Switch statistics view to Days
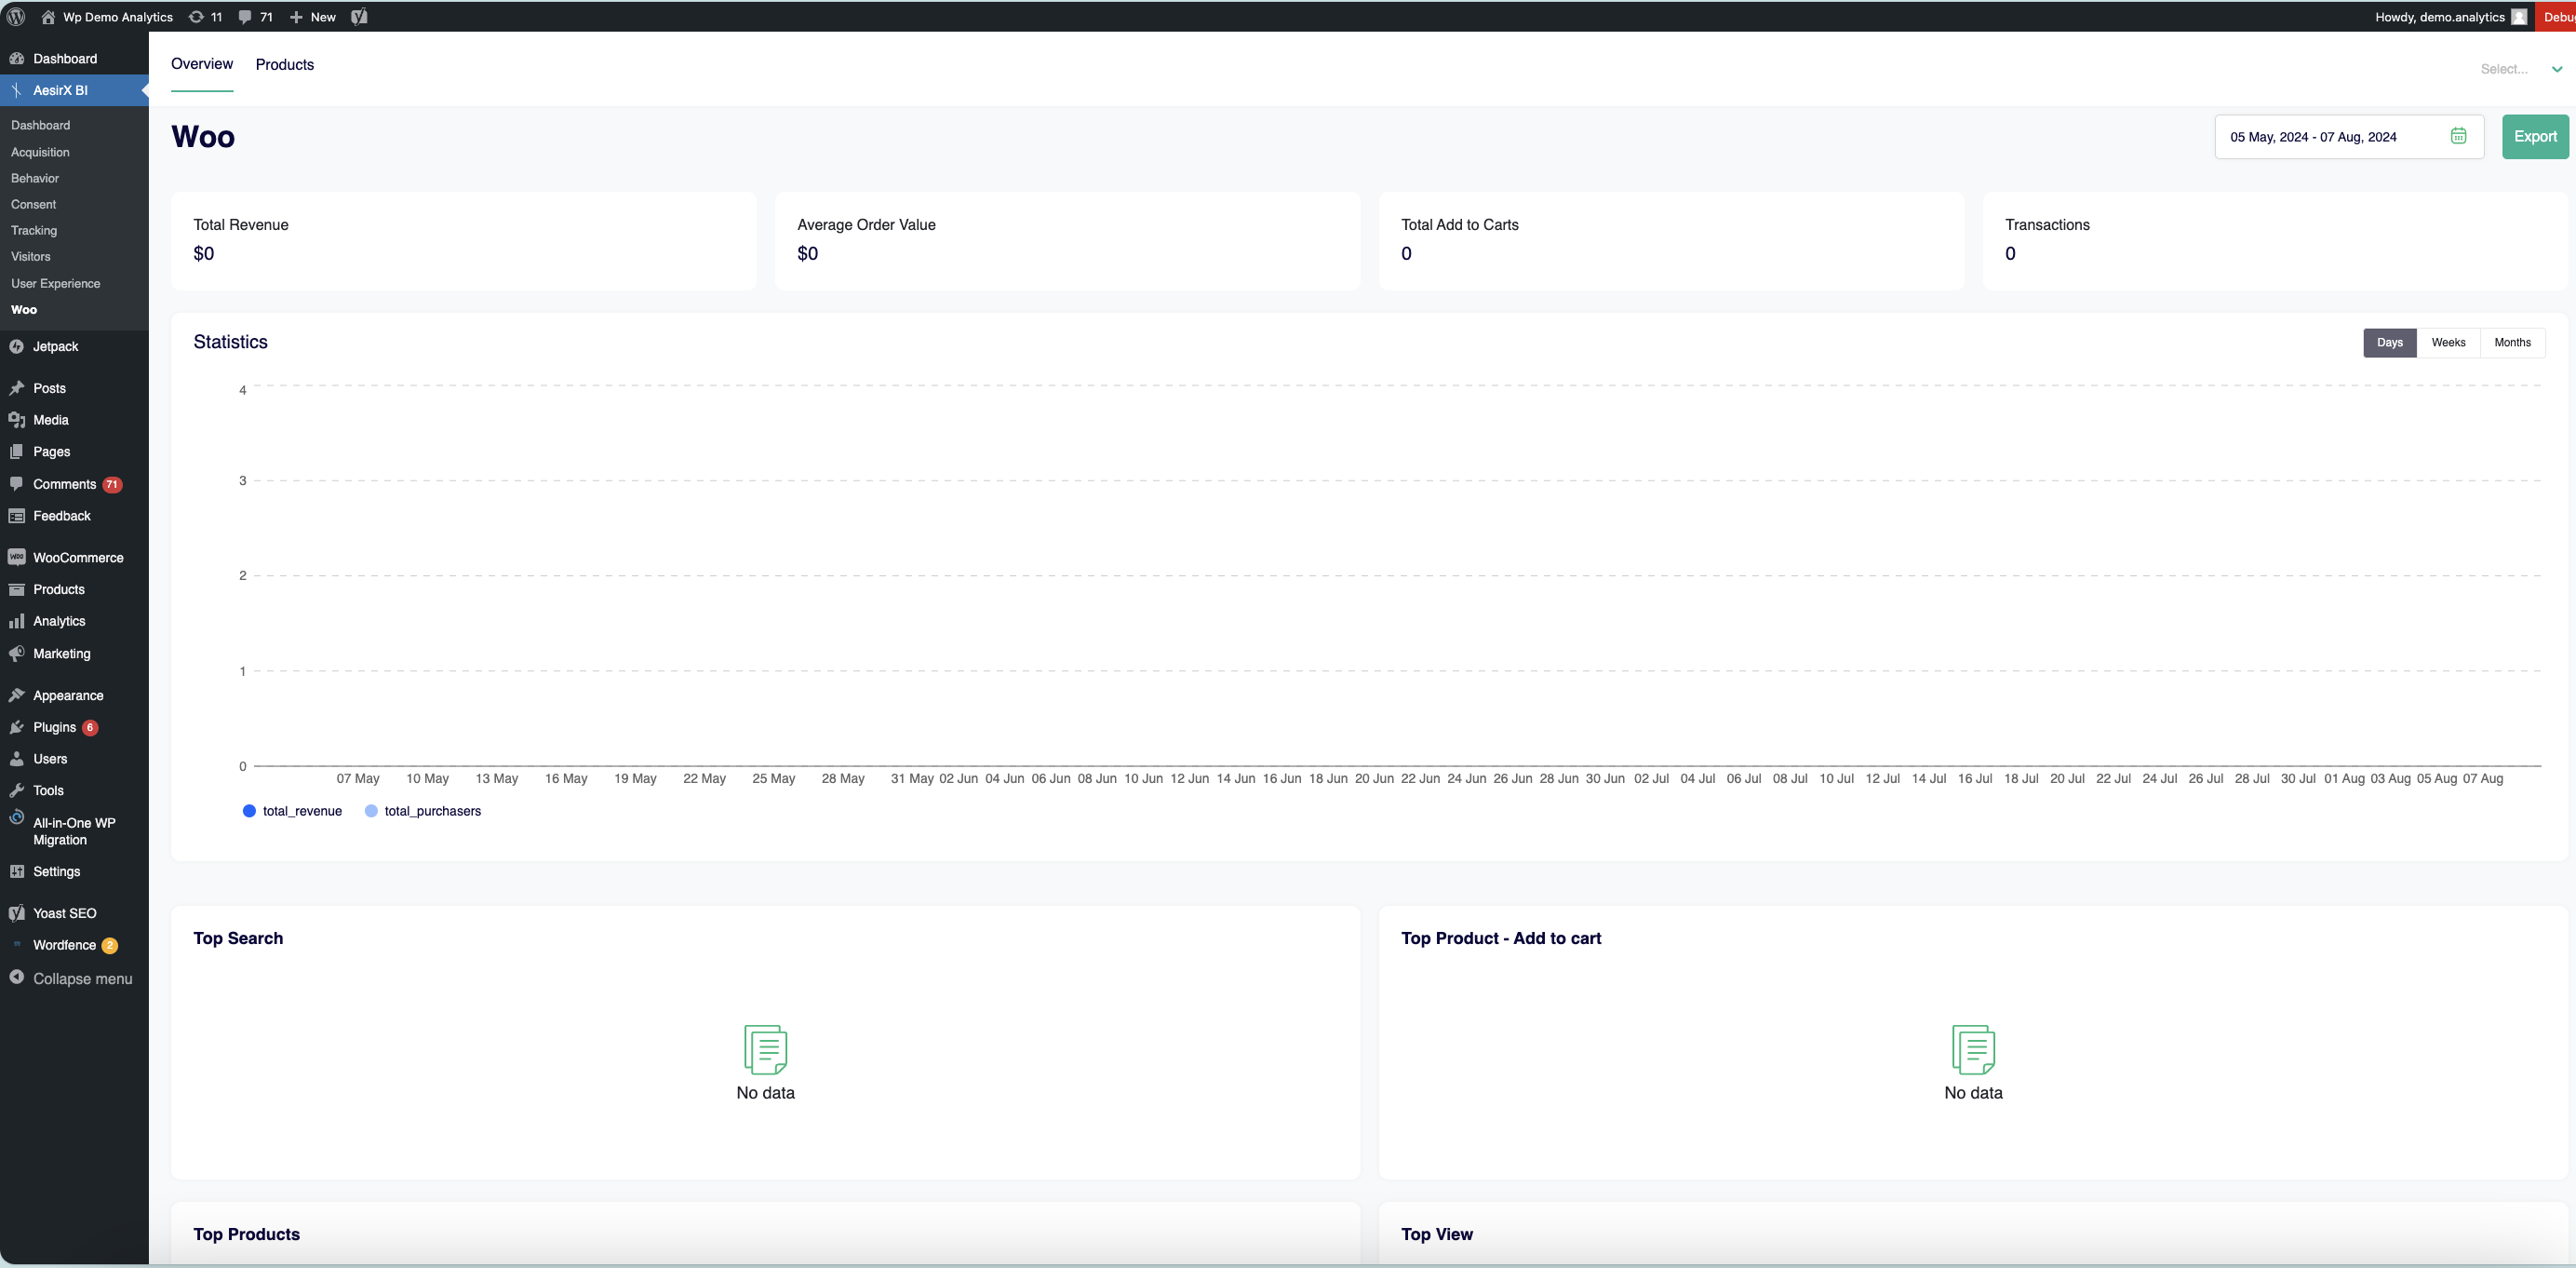2576x1268 pixels. [x=2389, y=342]
